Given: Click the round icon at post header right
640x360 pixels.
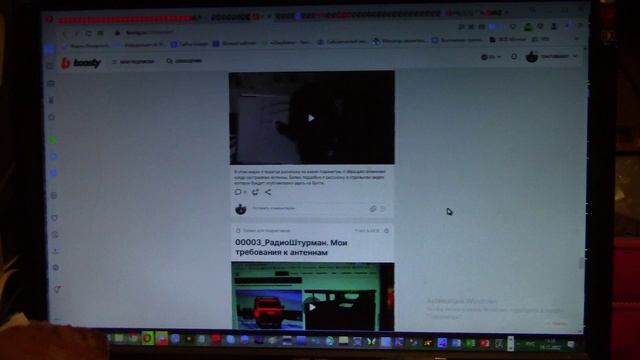Looking at the screenshot, I should click(387, 231).
